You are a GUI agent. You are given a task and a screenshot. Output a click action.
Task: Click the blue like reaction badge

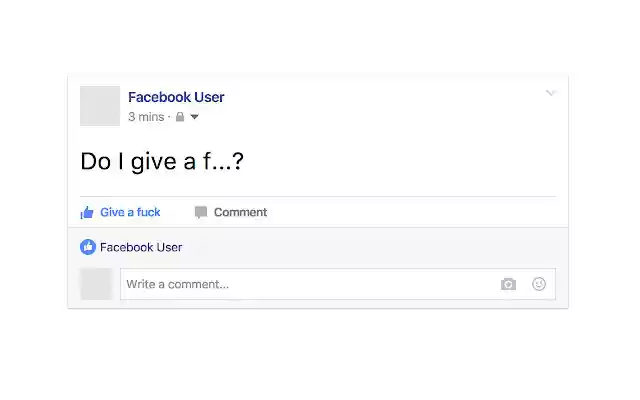[88, 247]
